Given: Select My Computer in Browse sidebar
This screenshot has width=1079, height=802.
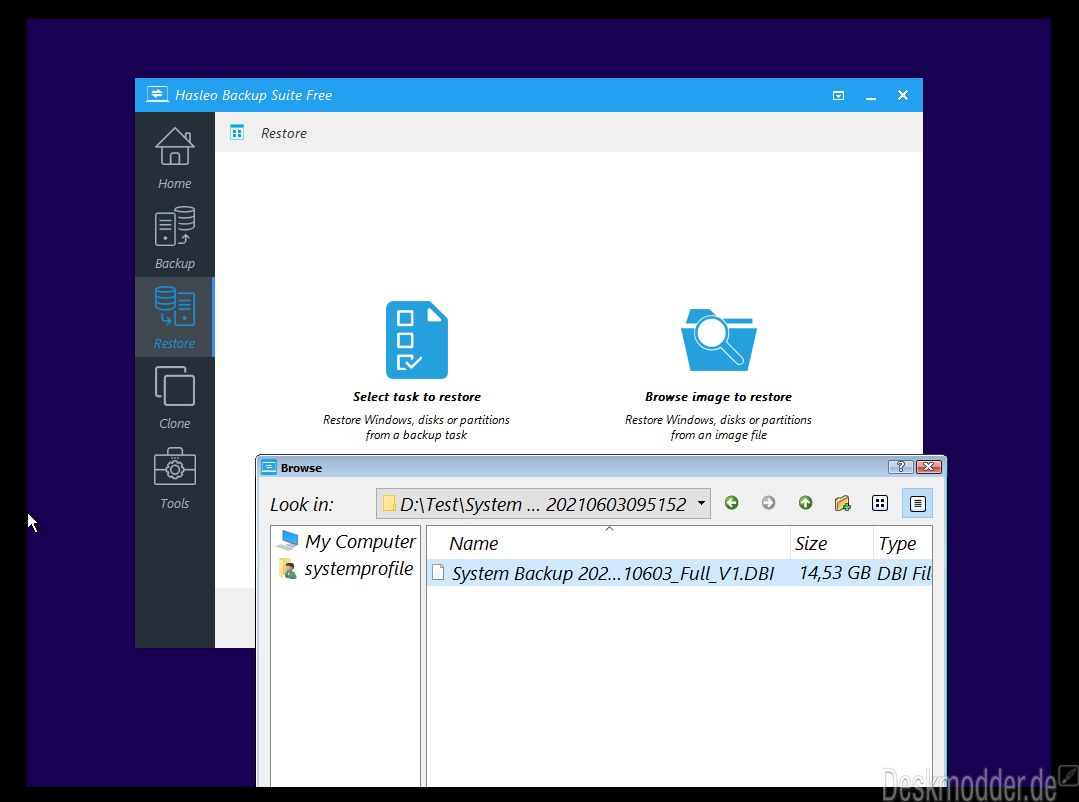Looking at the screenshot, I should click(x=345, y=541).
